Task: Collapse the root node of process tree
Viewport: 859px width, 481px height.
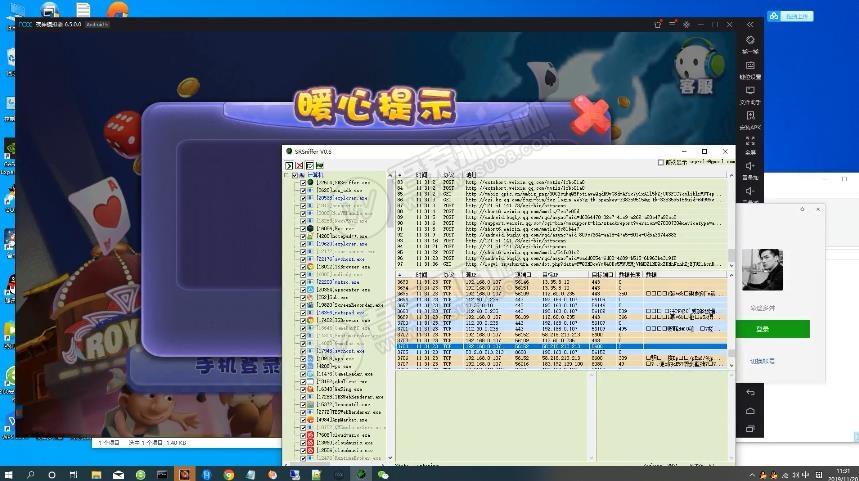Action: (x=287, y=175)
